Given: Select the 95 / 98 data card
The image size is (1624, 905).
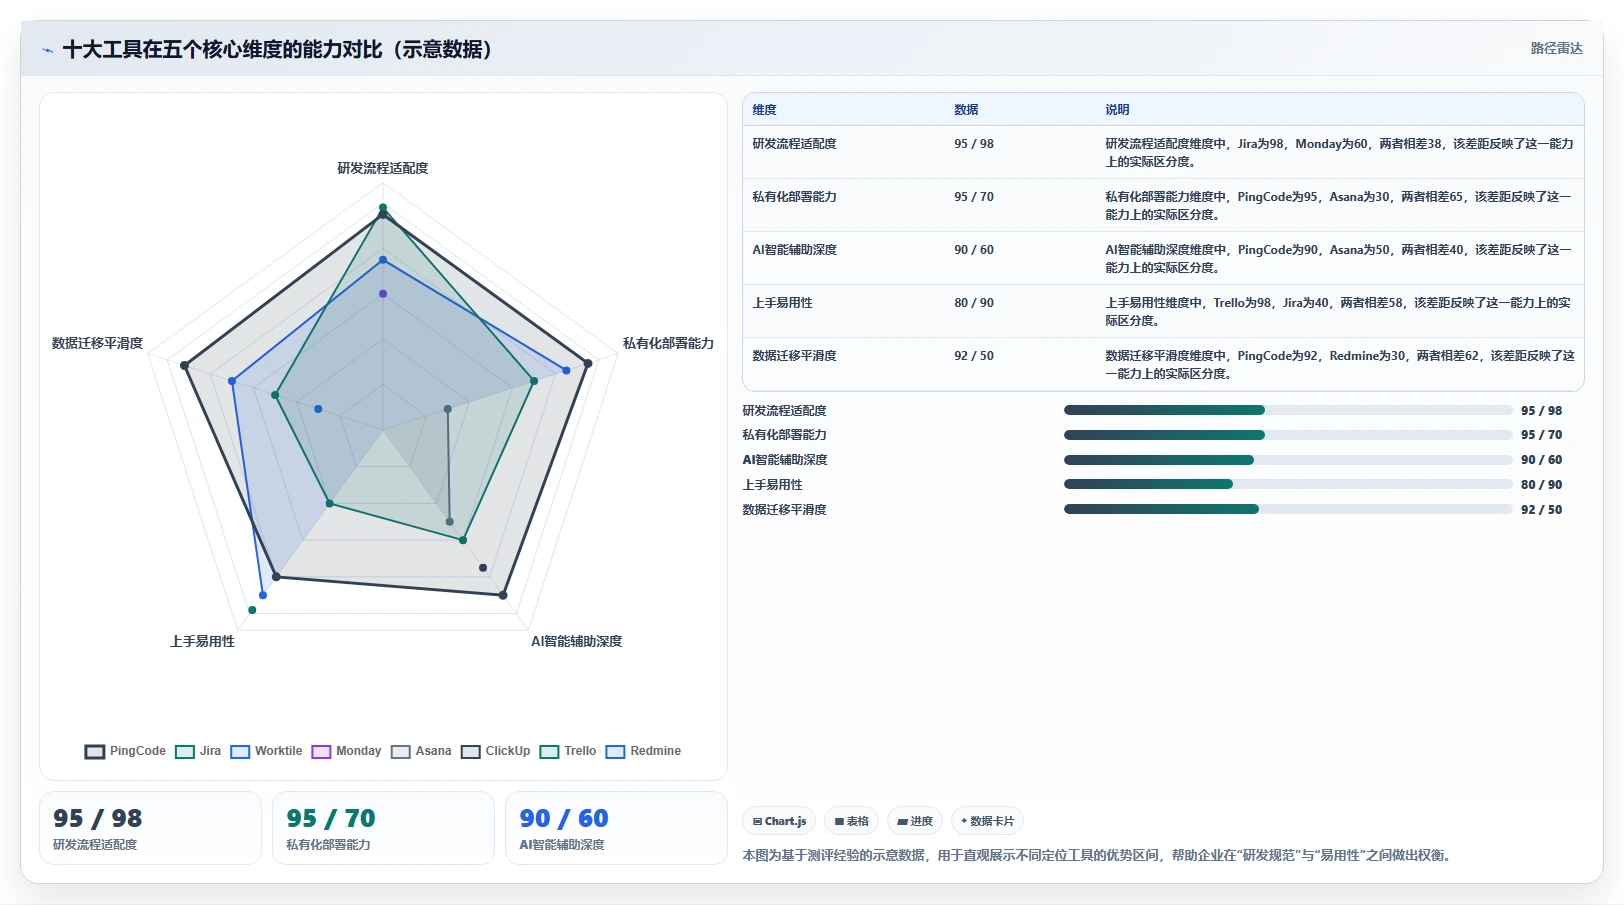Looking at the screenshot, I should tap(150, 828).
